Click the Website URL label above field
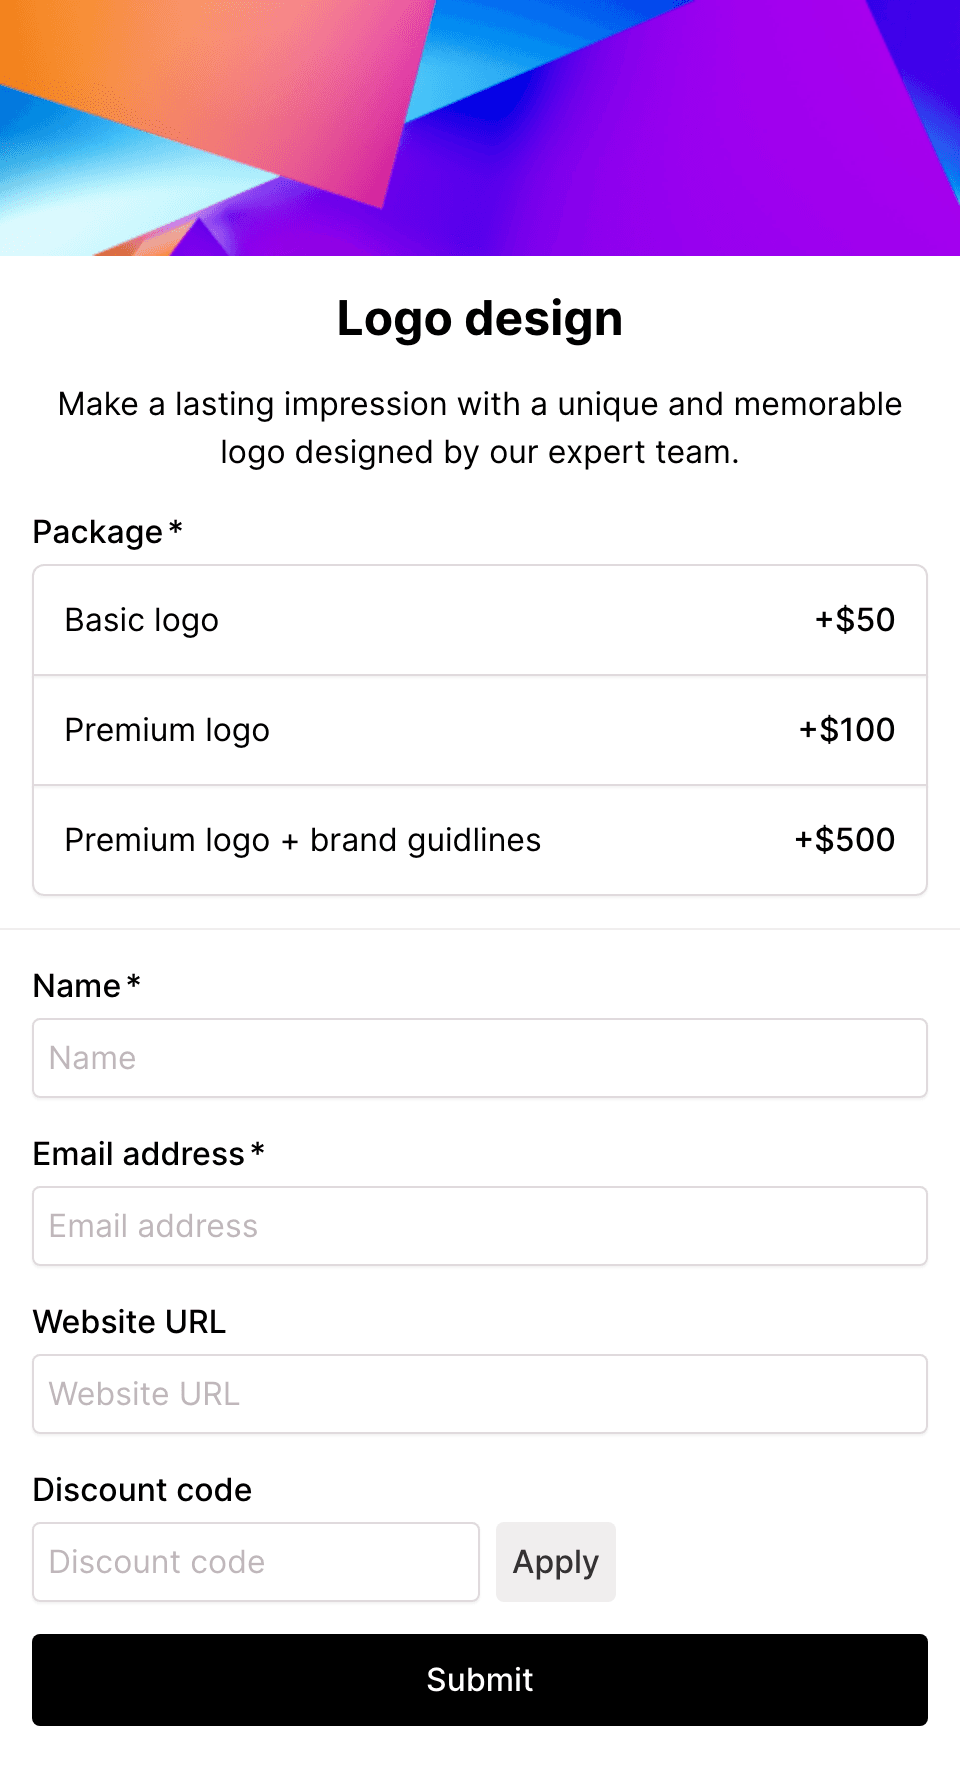The width and height of the screenshot is (960, 1790). click(130, 1322)
